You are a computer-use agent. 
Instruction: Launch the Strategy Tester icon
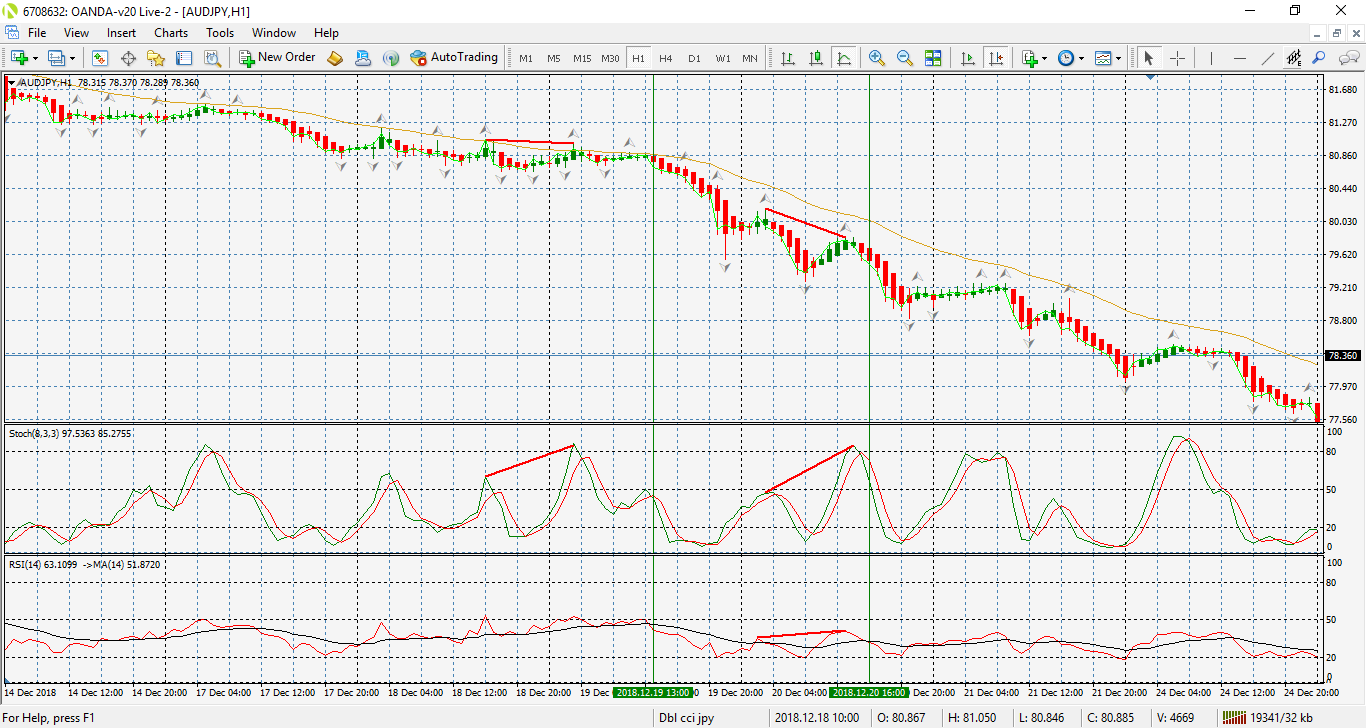coord(212,58)
